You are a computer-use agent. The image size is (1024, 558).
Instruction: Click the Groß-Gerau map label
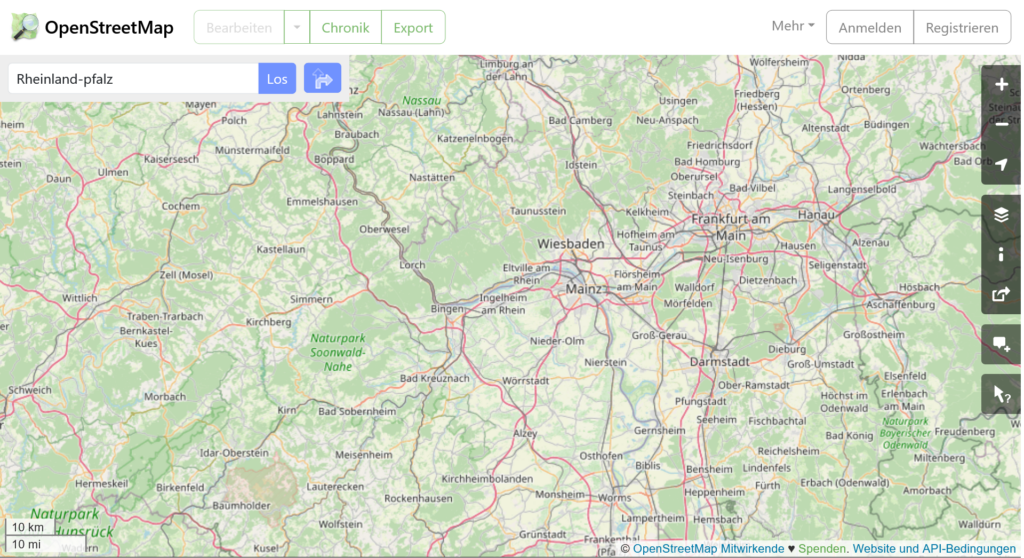tap(659, 335)
